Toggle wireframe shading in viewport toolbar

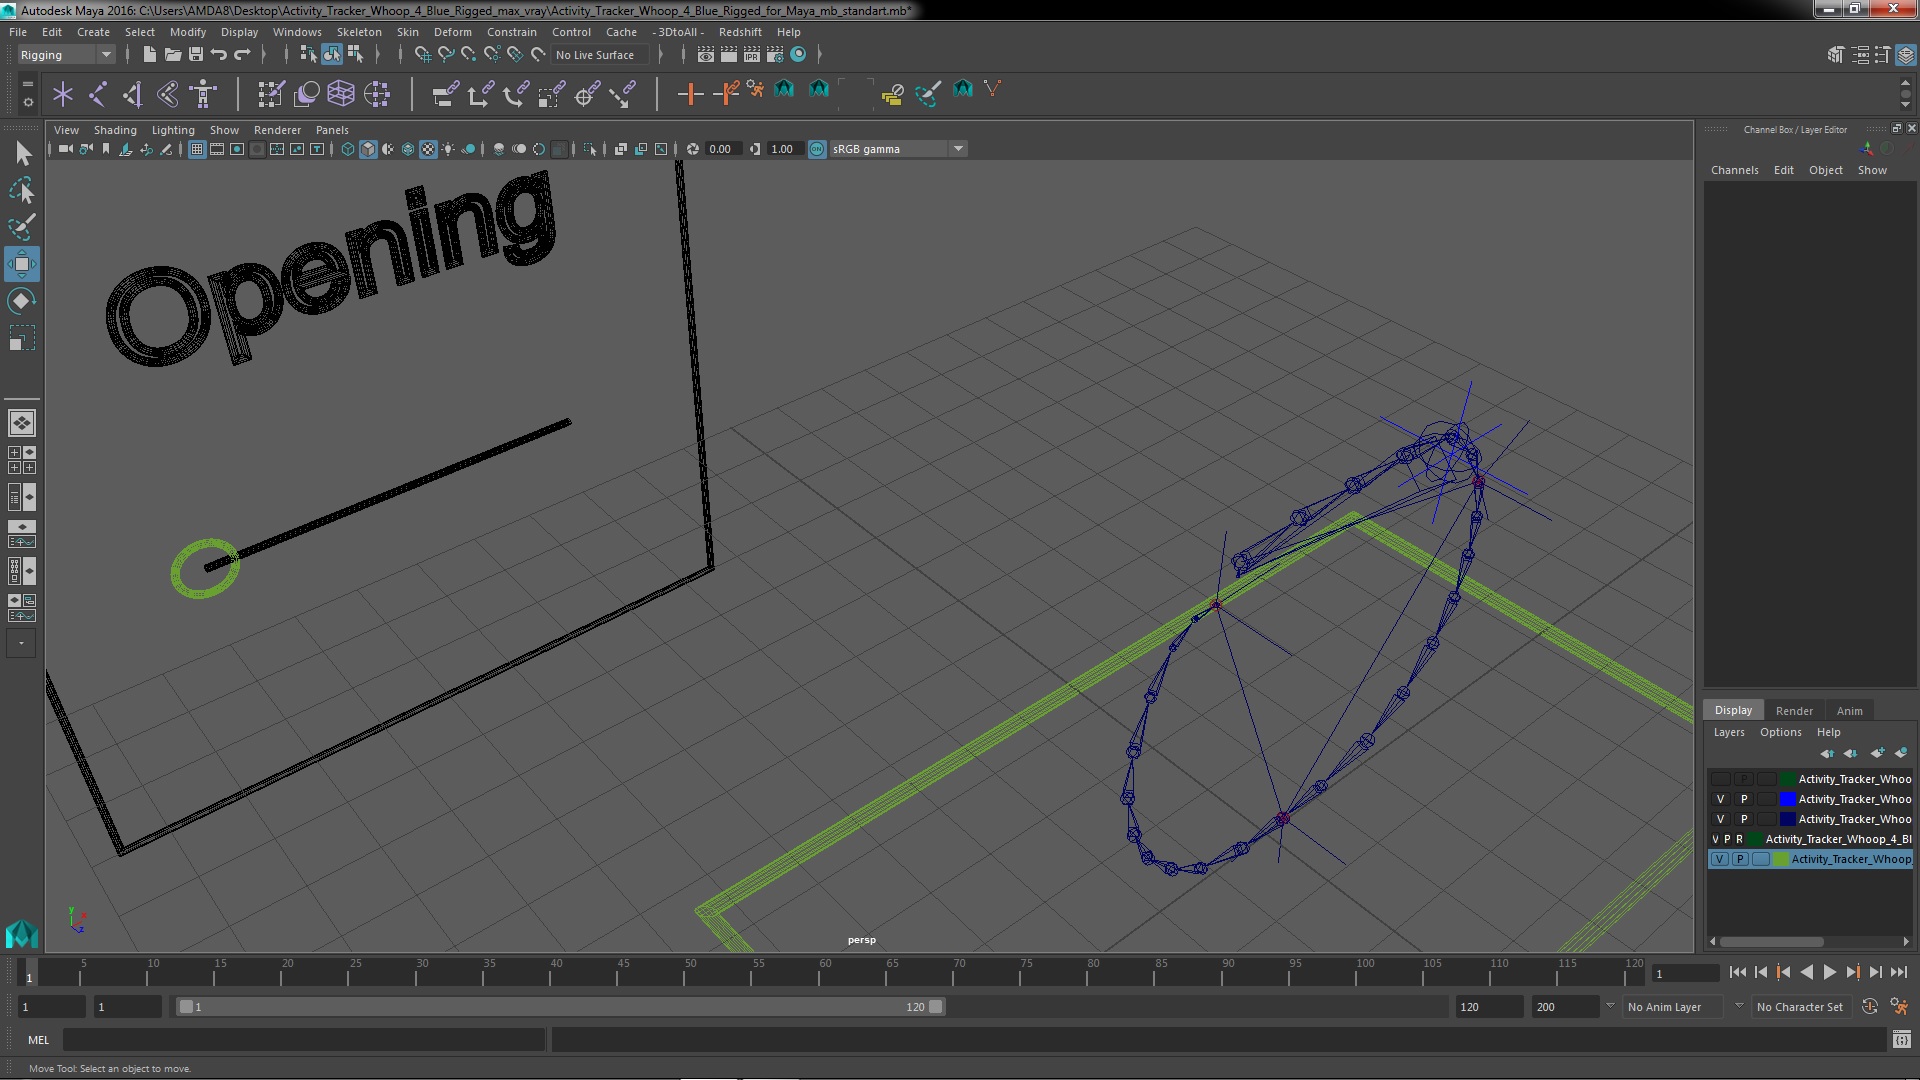tap(348, 149)
